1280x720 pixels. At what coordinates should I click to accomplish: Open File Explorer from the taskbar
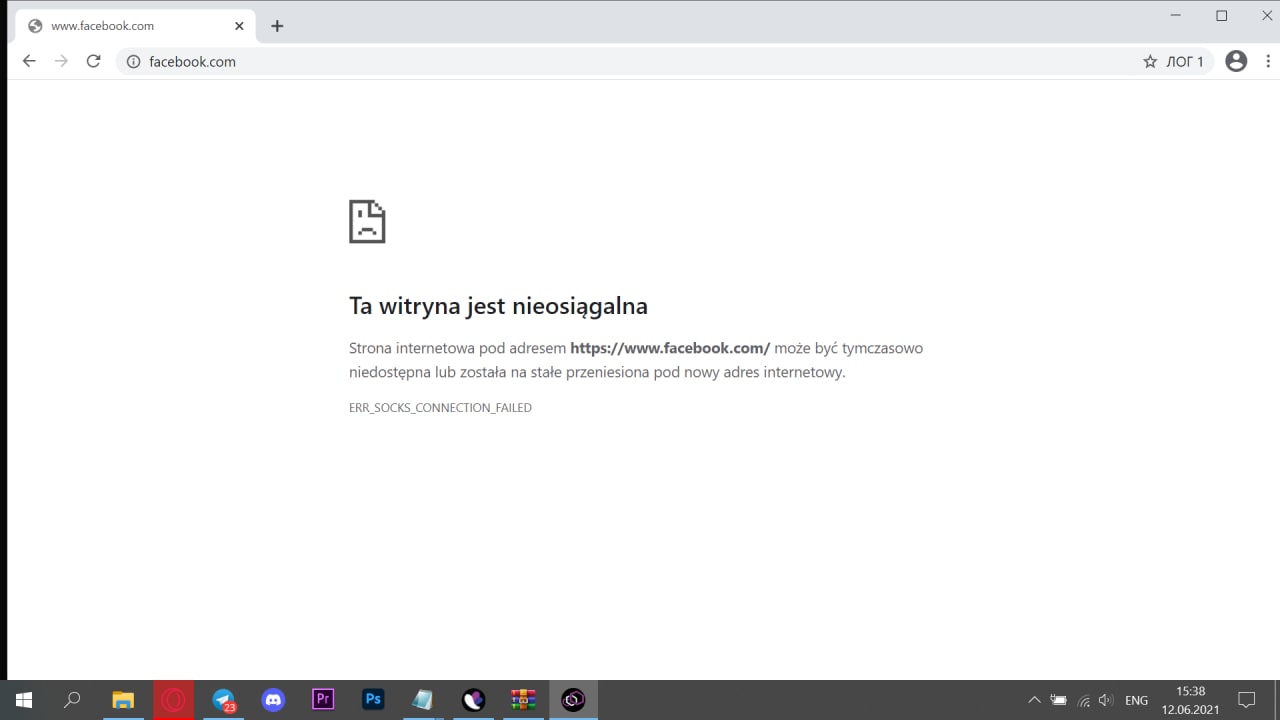123,700
